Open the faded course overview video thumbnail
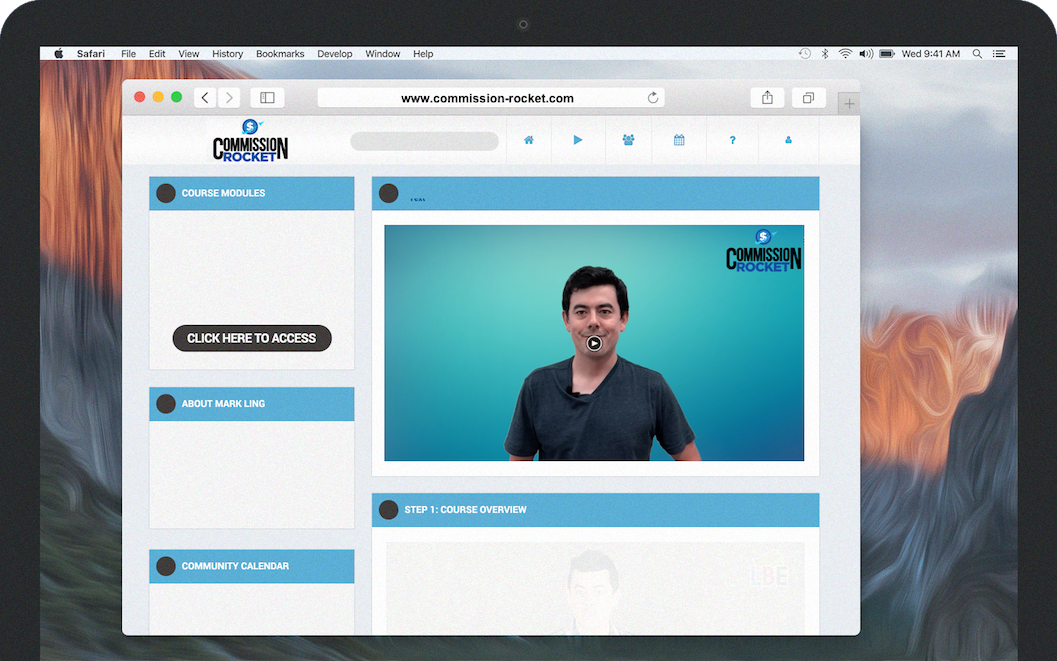The height and width of the screenshot is (661, 1057). click(595, 588)
